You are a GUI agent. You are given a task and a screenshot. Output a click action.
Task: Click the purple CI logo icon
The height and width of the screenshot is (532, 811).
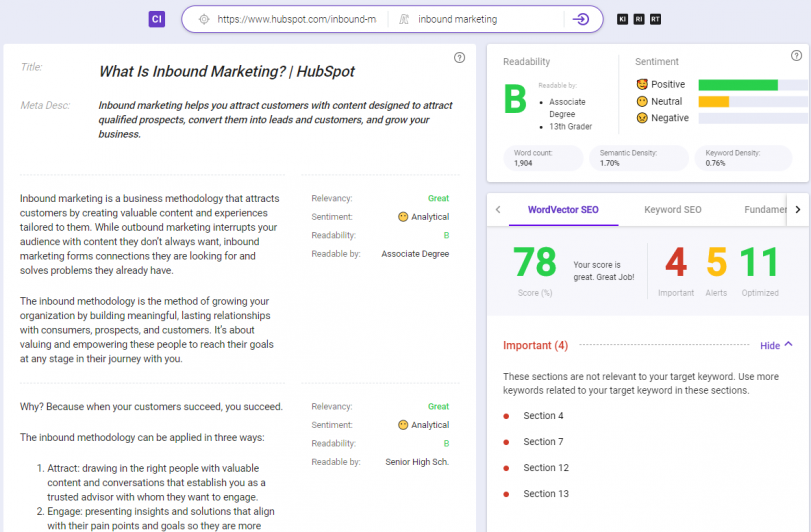coord(157,19)
